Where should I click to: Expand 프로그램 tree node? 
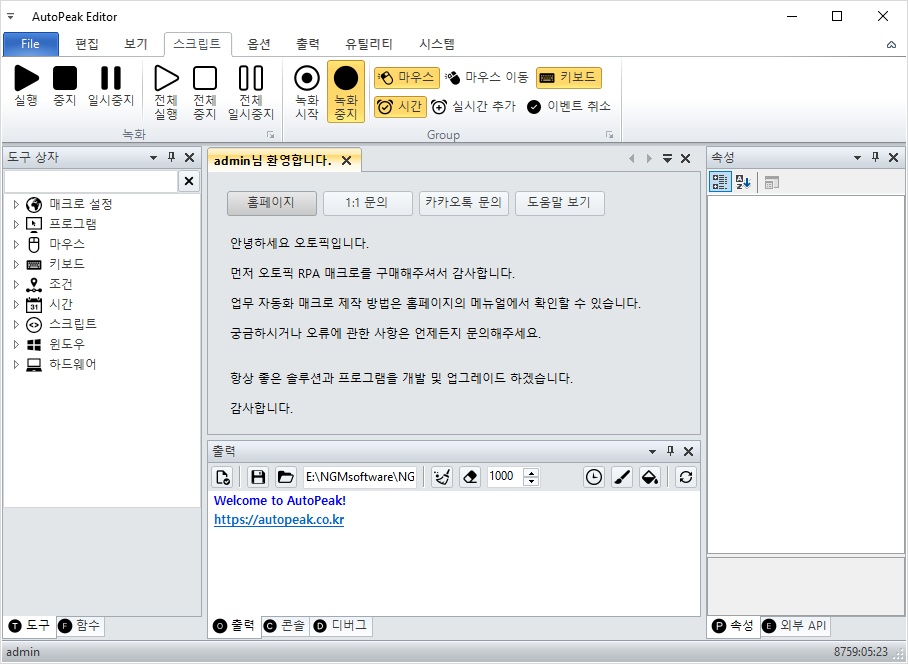pyautogui.click(x=16, y=224)
